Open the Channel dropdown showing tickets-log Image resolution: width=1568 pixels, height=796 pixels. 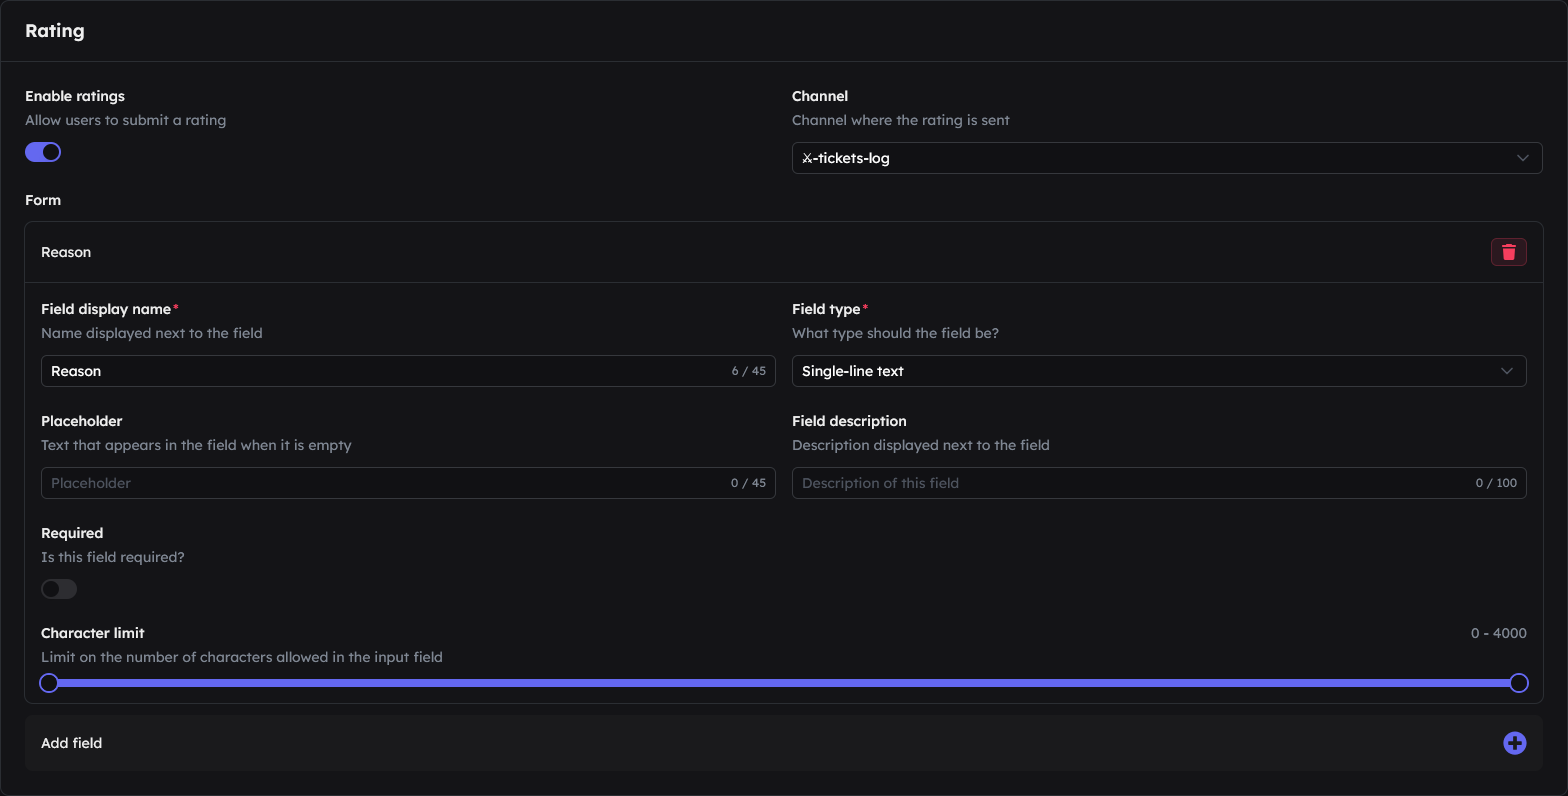(x=1167, y=158)
